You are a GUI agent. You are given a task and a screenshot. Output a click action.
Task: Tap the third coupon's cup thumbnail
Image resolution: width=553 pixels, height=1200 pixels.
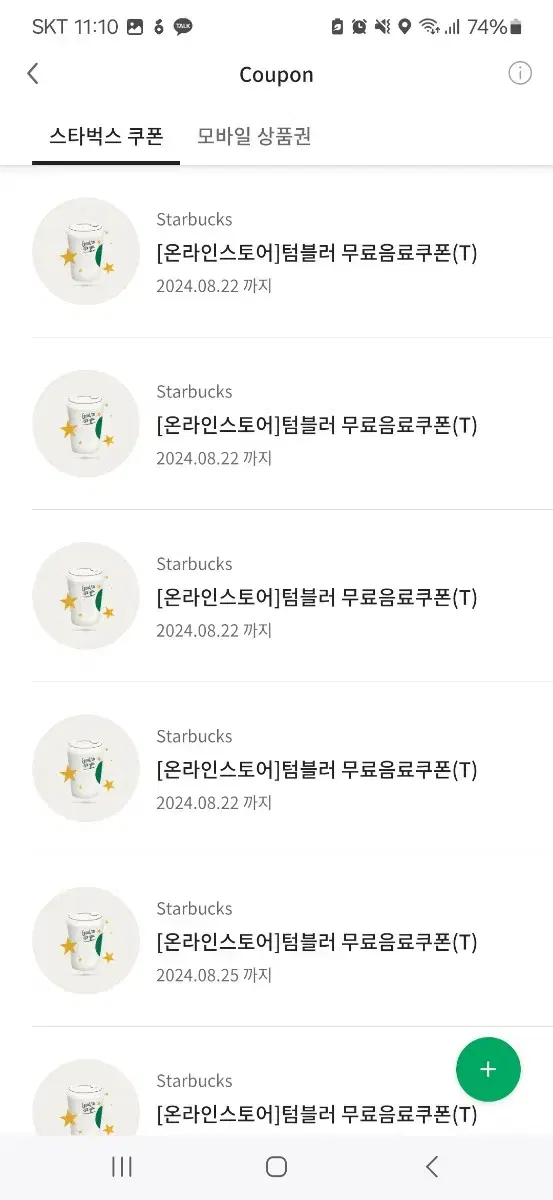click(86, 596)
